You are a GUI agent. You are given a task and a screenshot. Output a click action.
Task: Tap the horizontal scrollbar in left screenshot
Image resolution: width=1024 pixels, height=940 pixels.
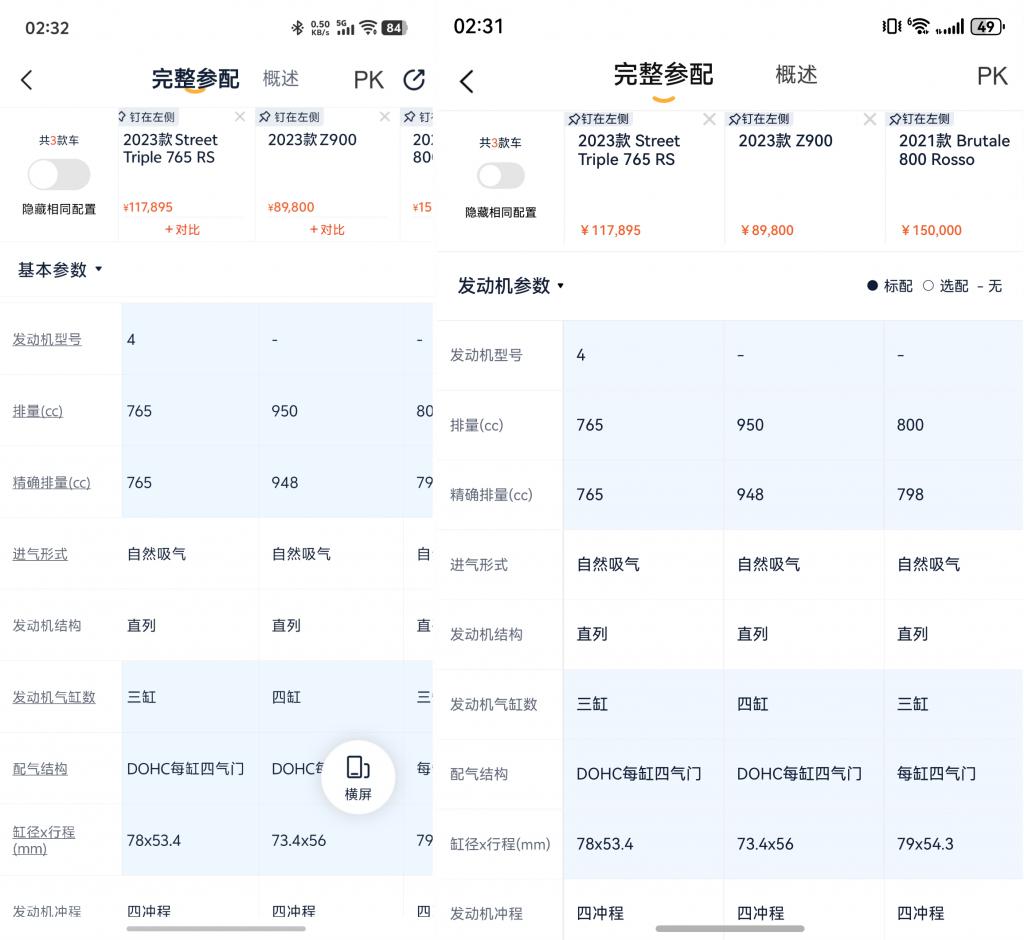[x=216, y=928]
